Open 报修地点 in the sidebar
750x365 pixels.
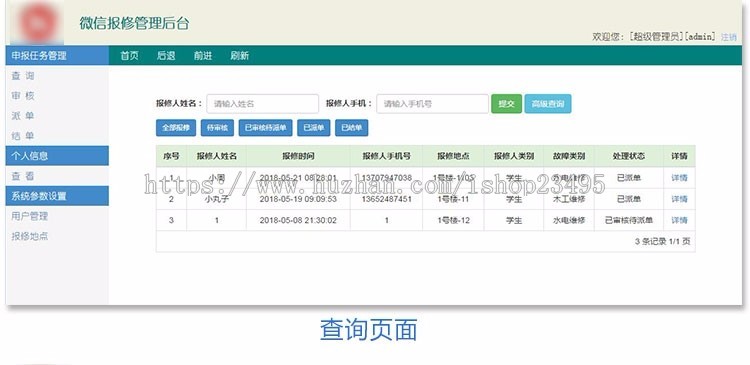(30, 236)
